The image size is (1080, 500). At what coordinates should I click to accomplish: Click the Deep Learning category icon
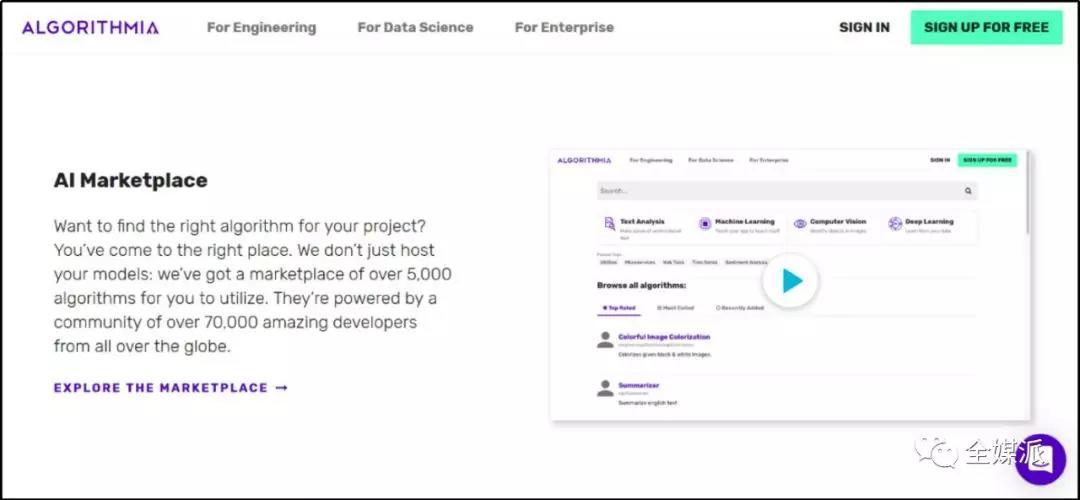(894, 224)
